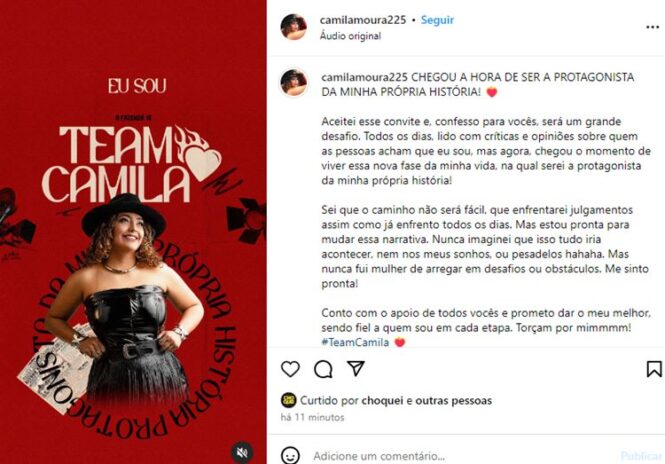This screenshot has height=464, width=665.
Task: Open the emoji picker smiley icon
Action: click(290, 456)
